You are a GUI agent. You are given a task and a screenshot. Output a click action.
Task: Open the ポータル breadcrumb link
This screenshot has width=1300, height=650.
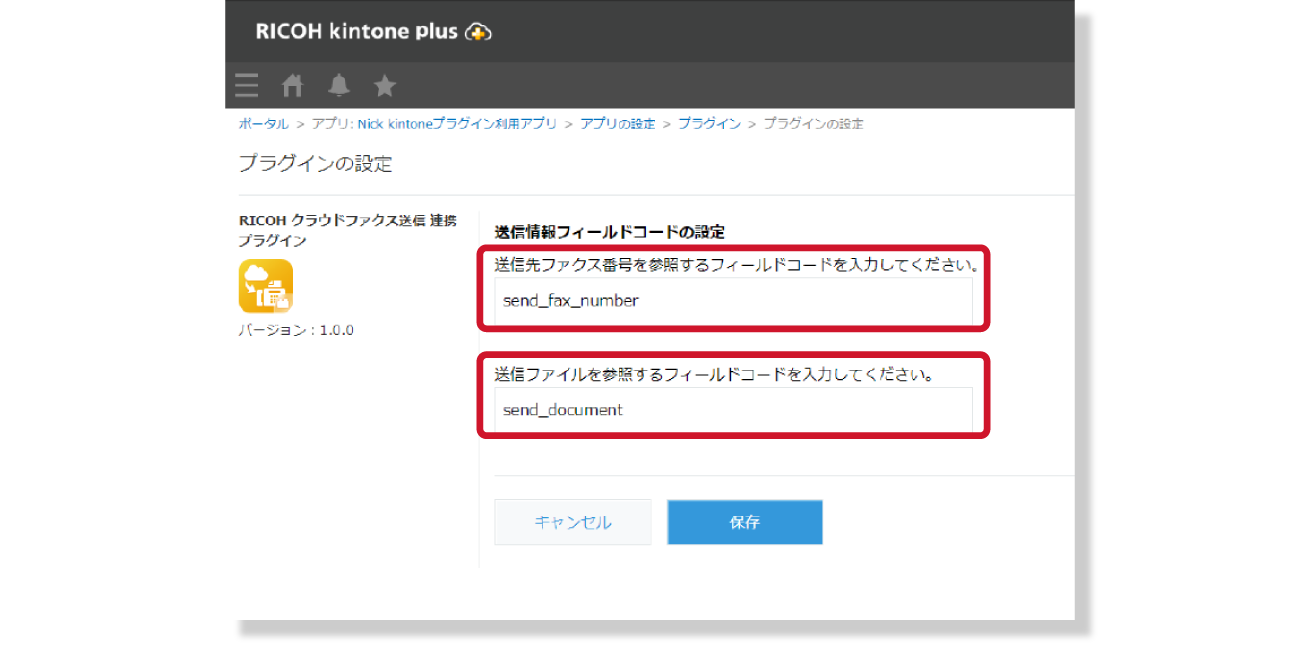[x=262, y=123]
